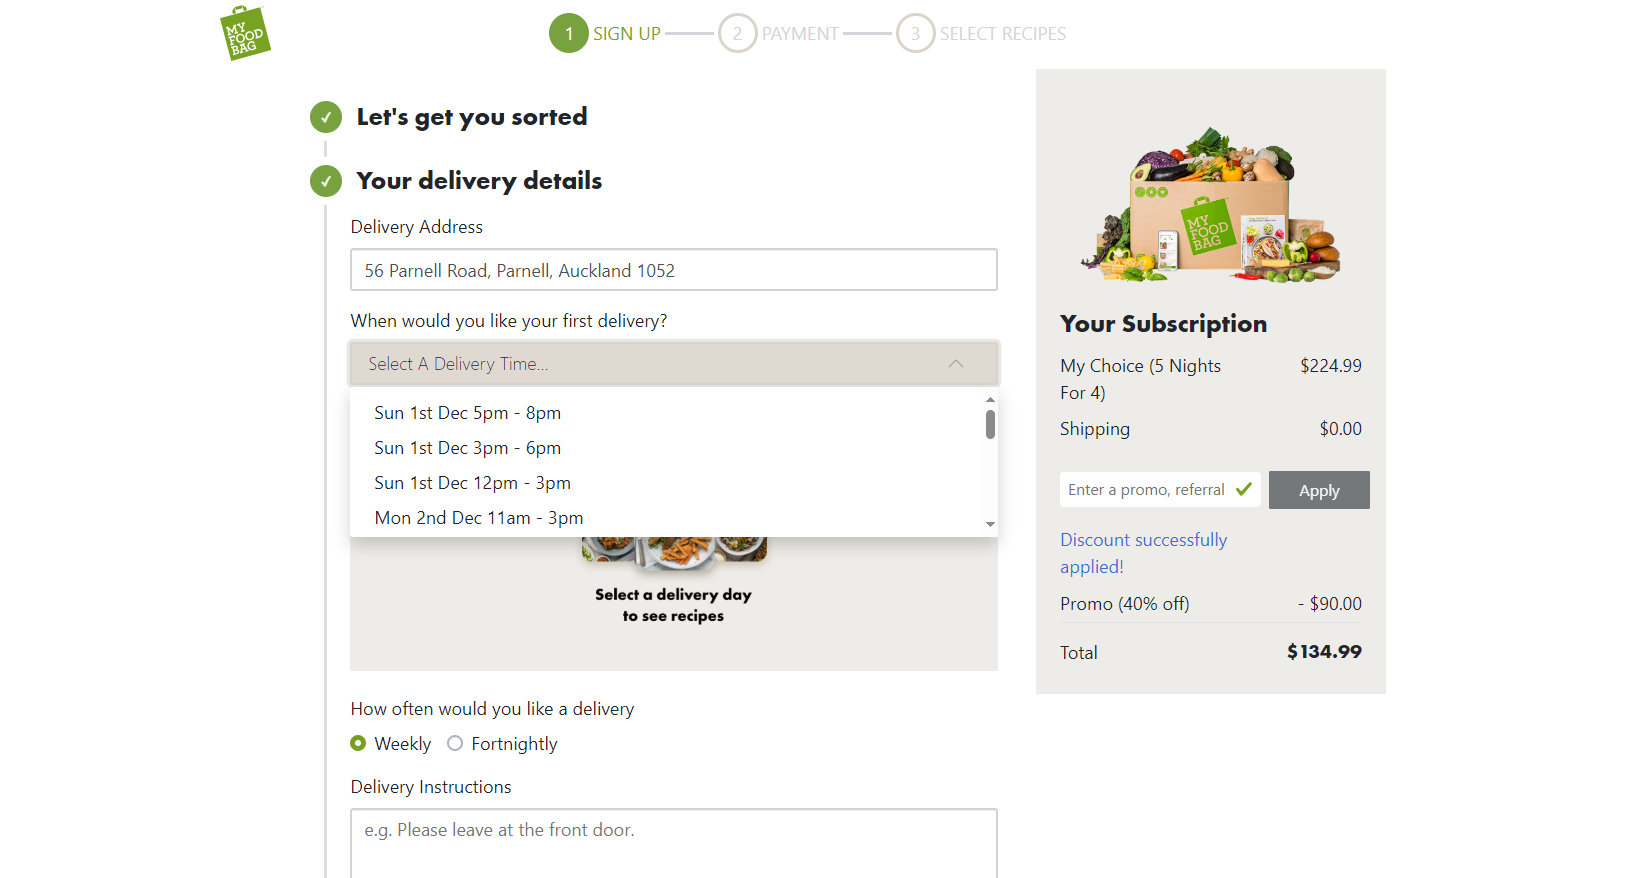Select the Fortnightly delivery option
1649x878 pixels.
pyautogui.click(x=455, y=743)
